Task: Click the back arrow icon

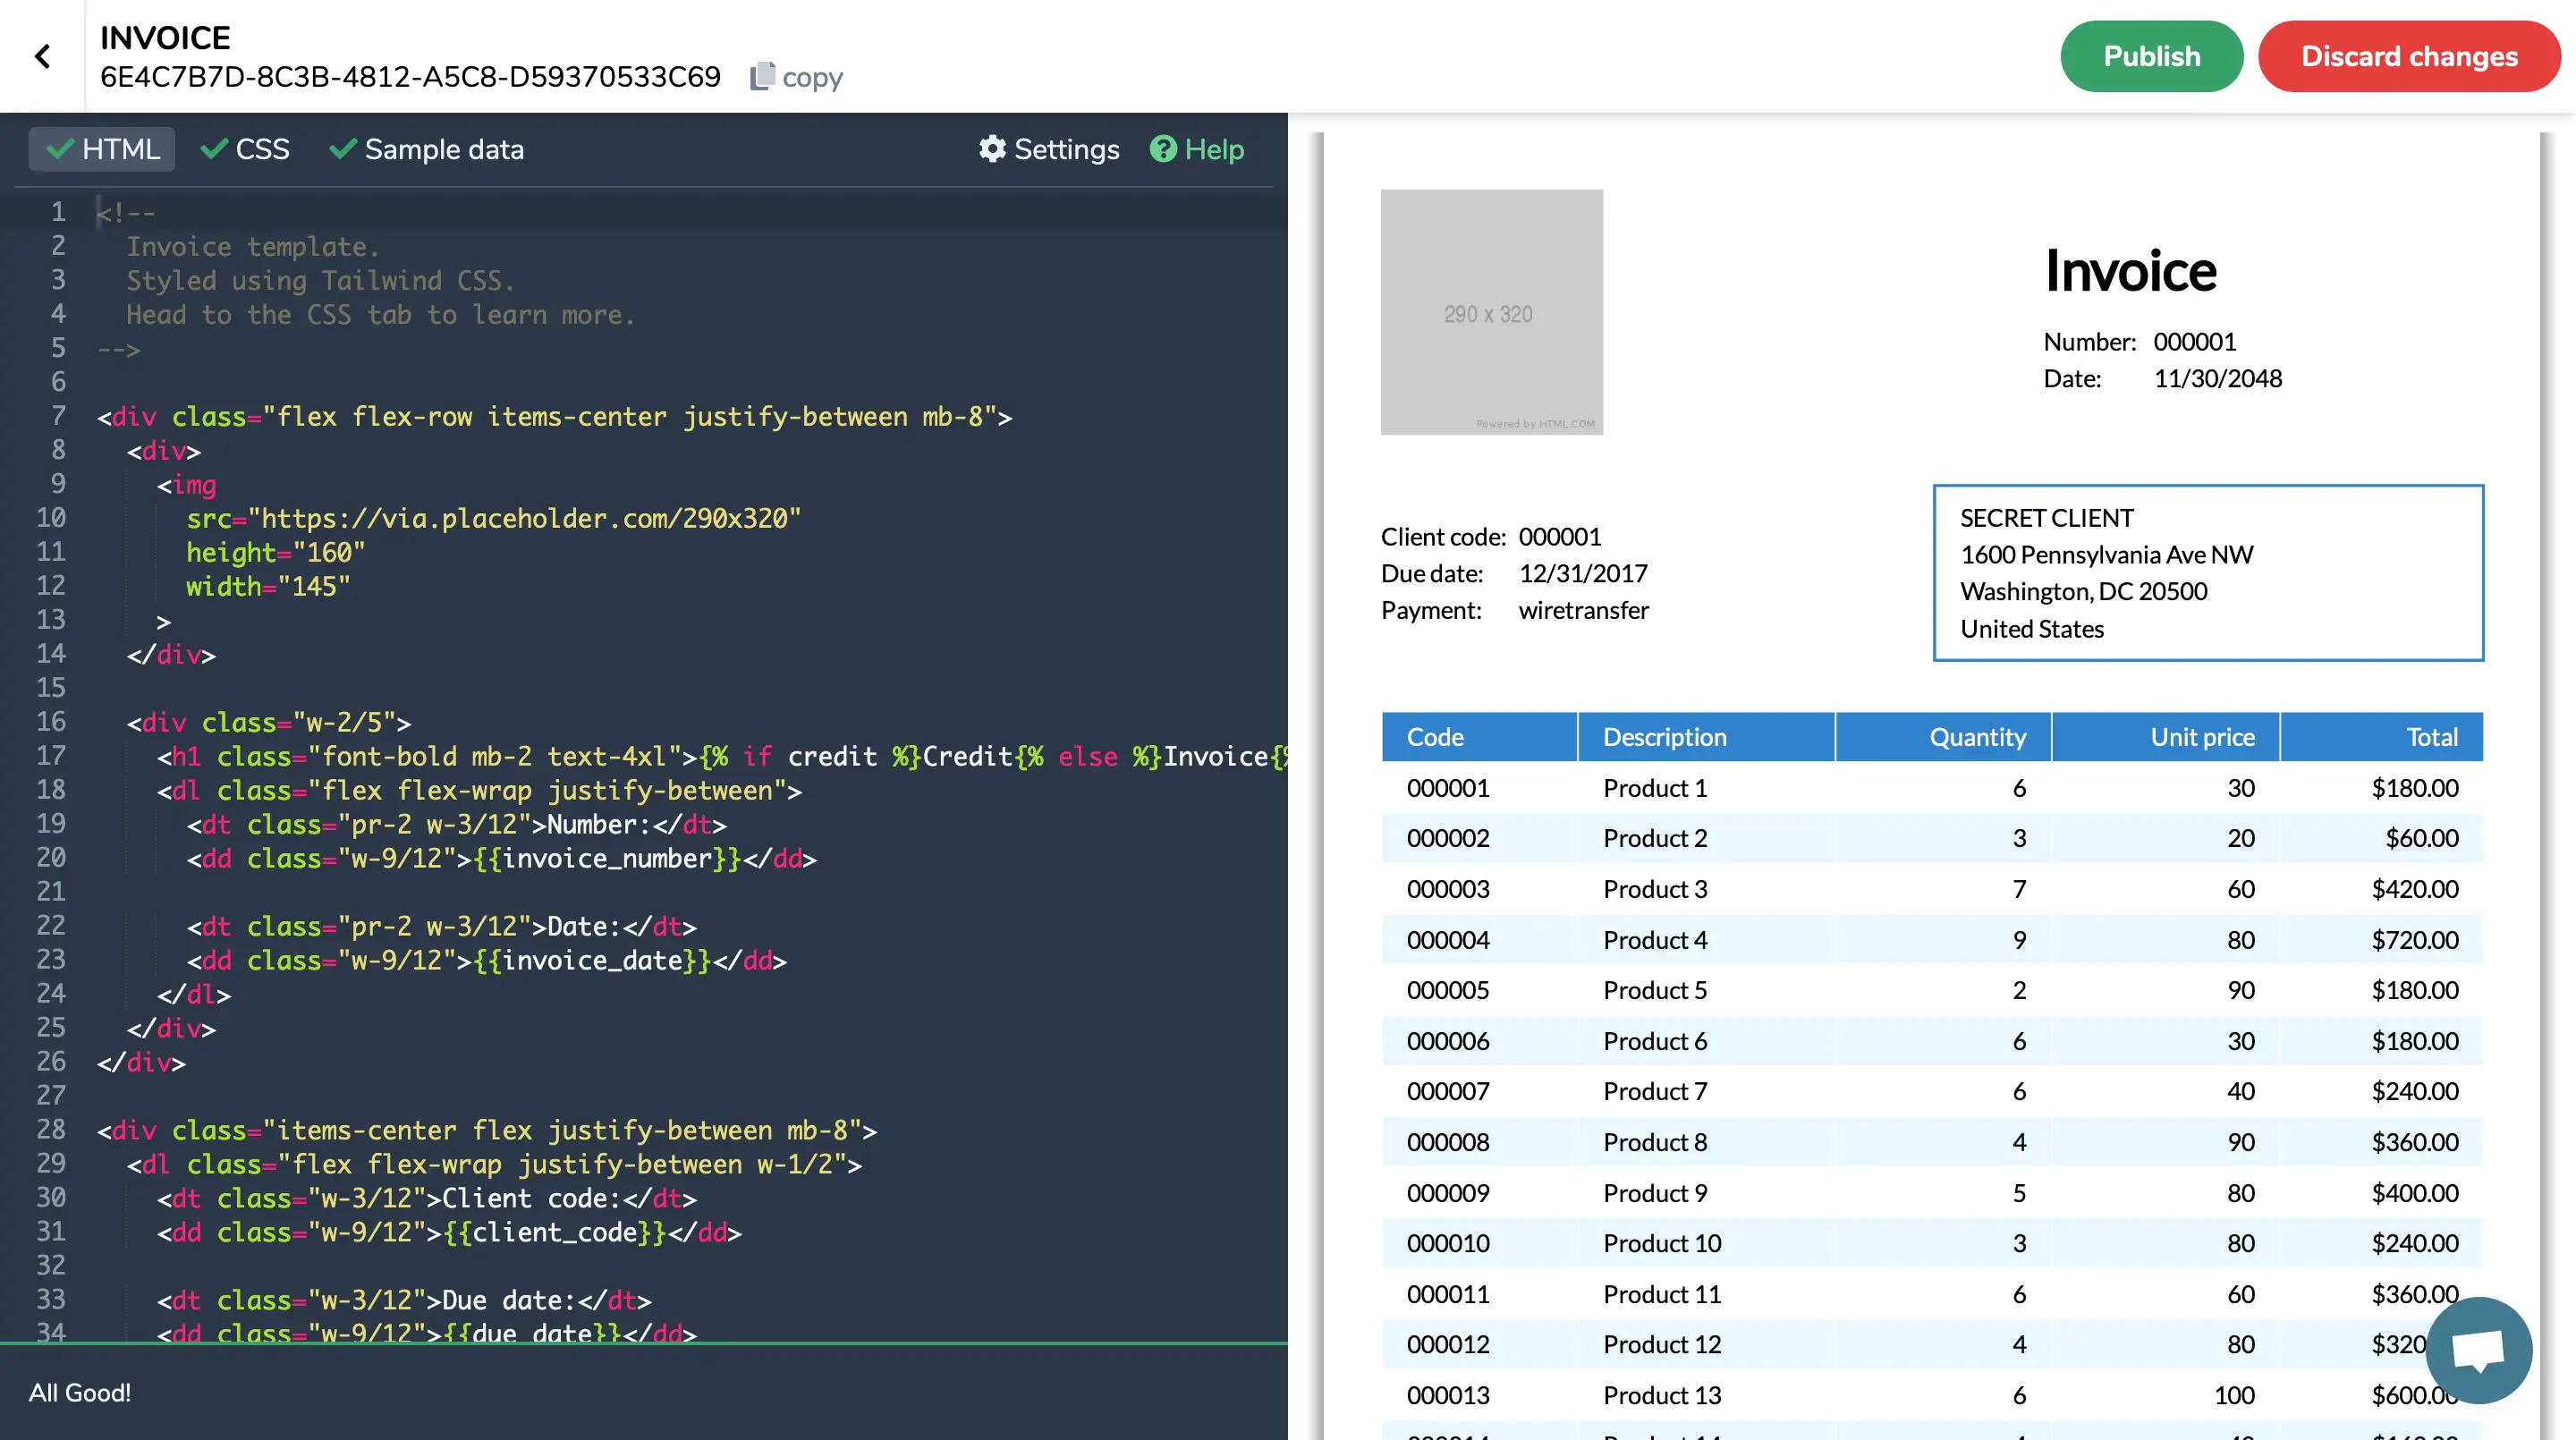Action: click(42, 56)
